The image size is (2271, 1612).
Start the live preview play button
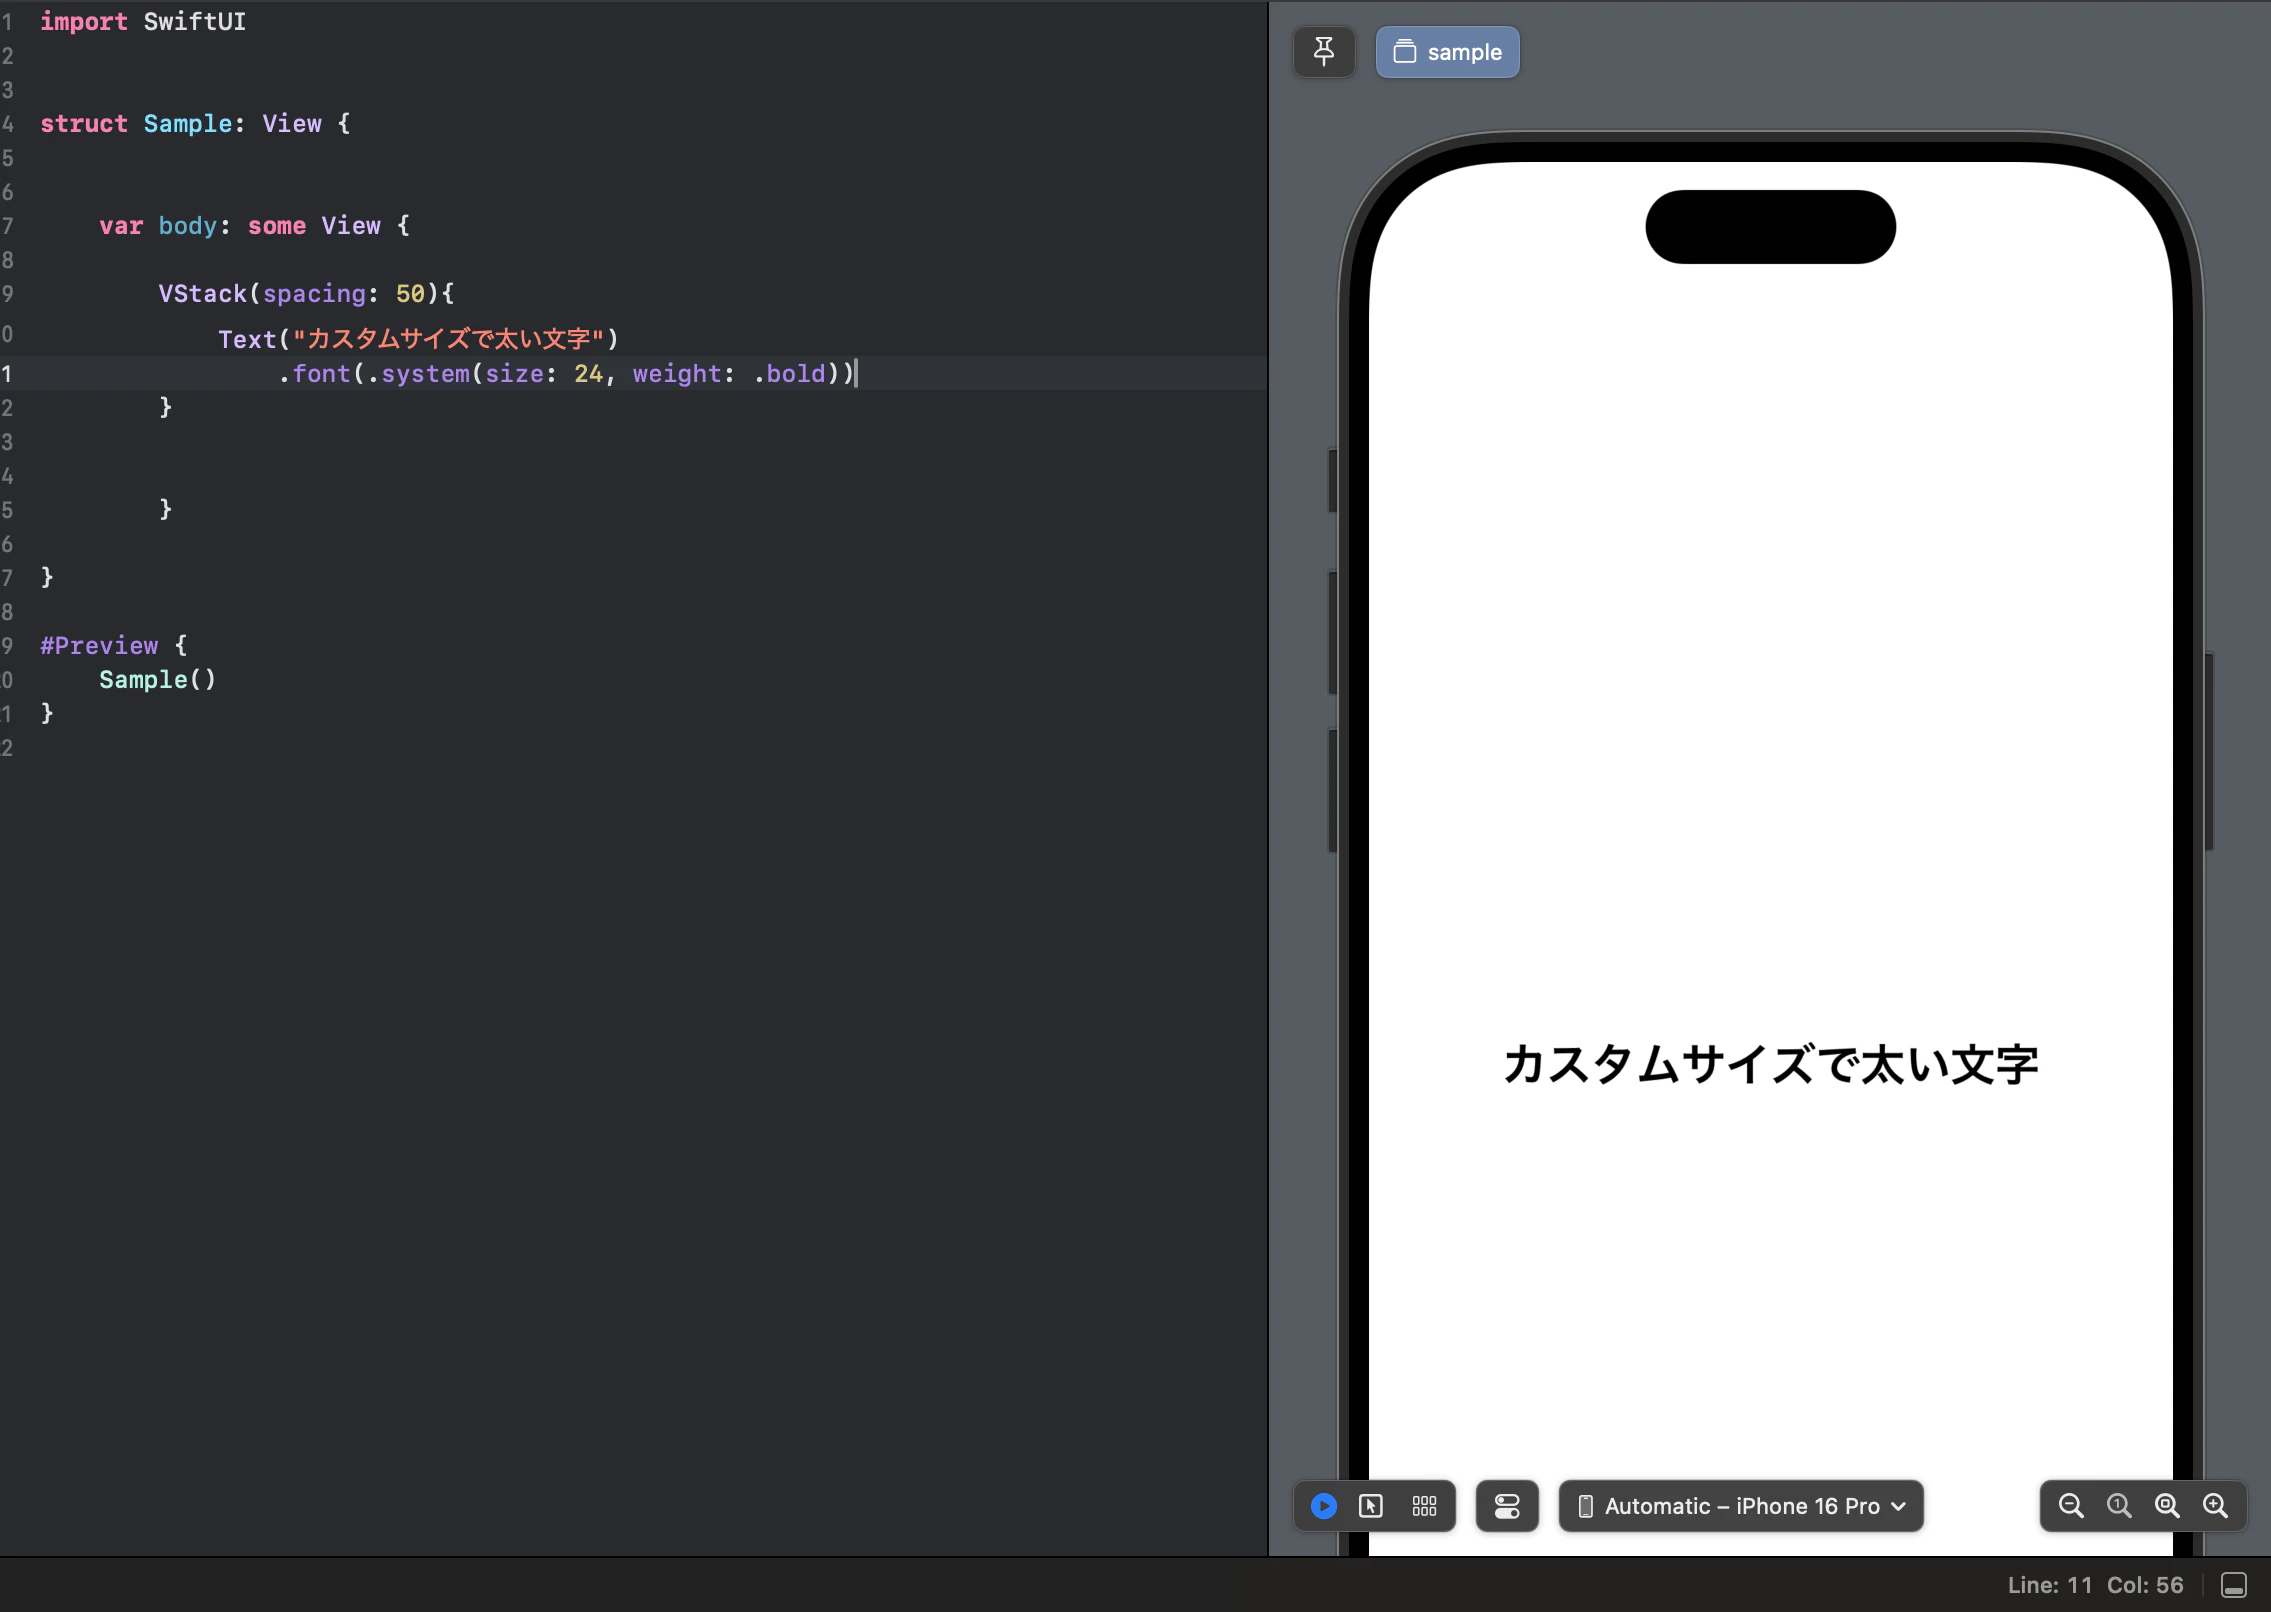1322,1506
